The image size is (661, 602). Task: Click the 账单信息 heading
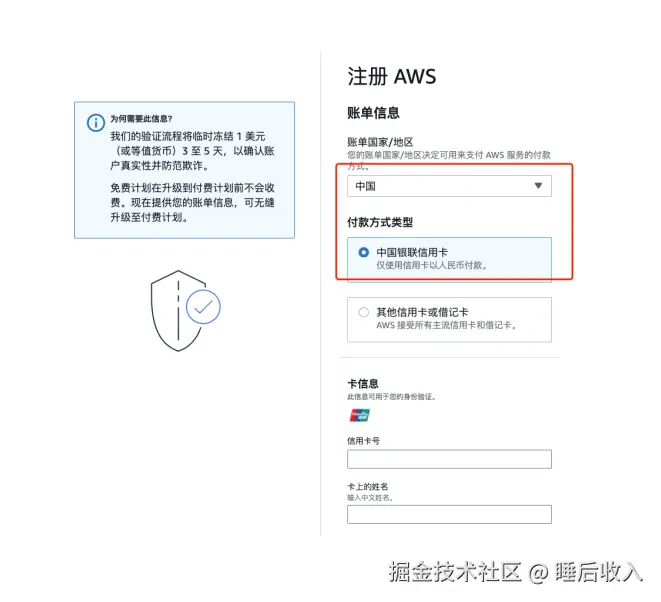[373, 113]
